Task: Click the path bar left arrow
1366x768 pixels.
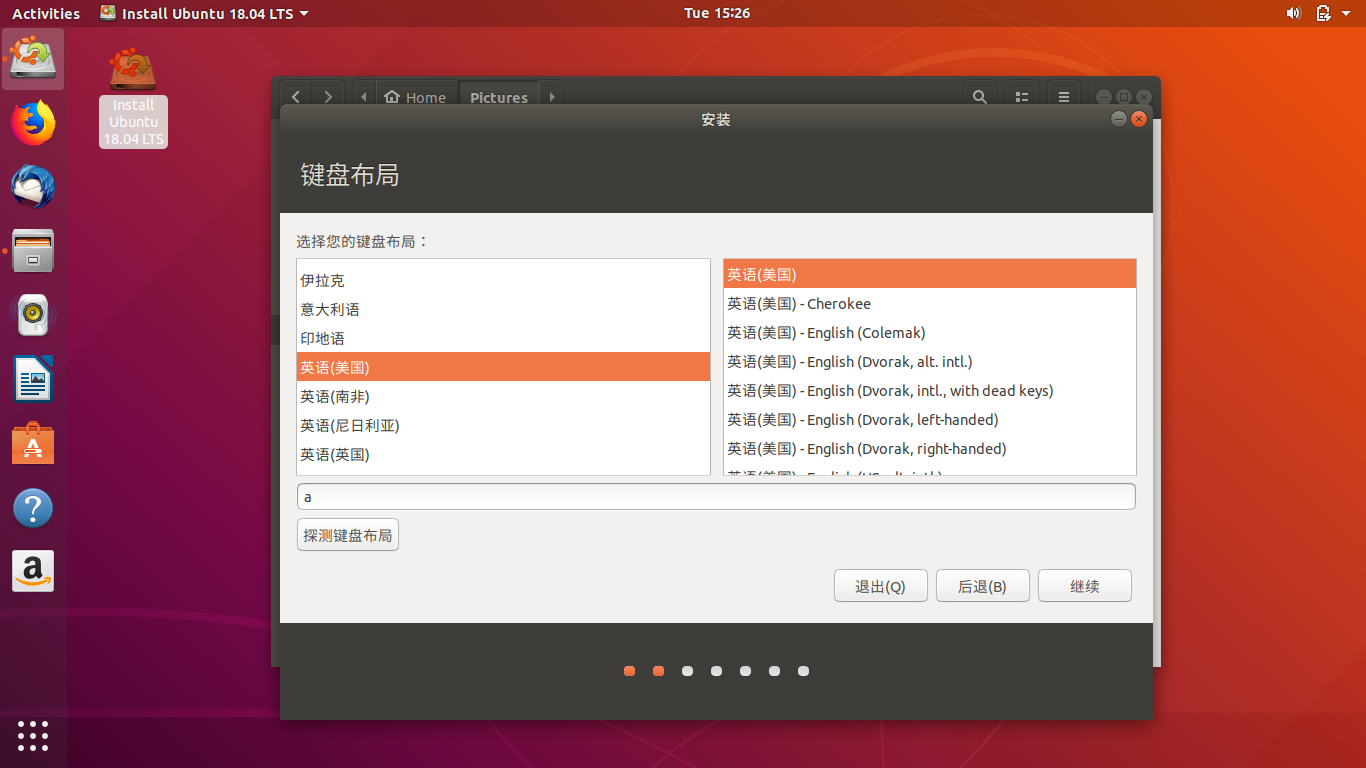Action: 364,97
